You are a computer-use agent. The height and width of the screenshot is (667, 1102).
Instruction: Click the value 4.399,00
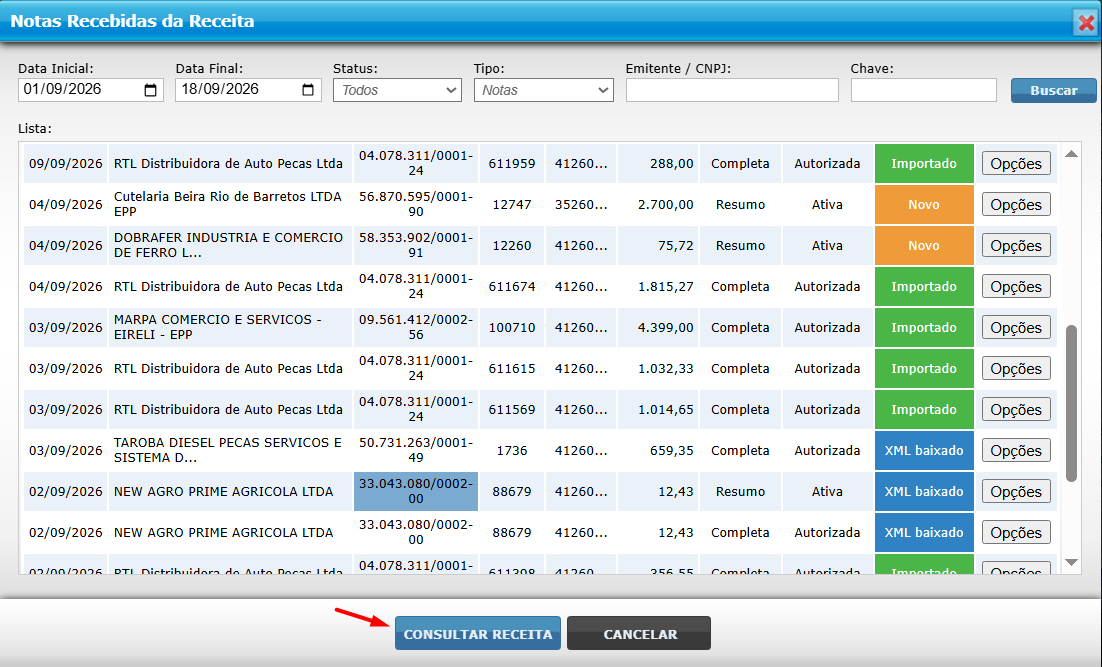[x=666, y=328]
